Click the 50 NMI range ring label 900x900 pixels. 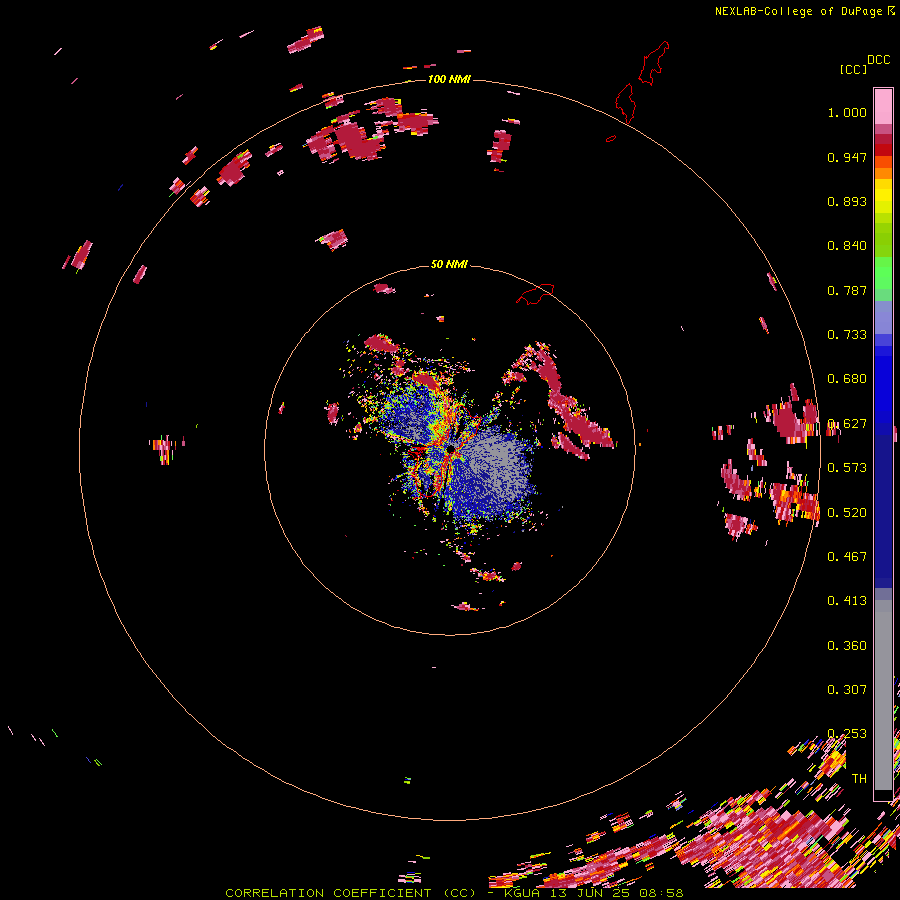coord(449,264)
